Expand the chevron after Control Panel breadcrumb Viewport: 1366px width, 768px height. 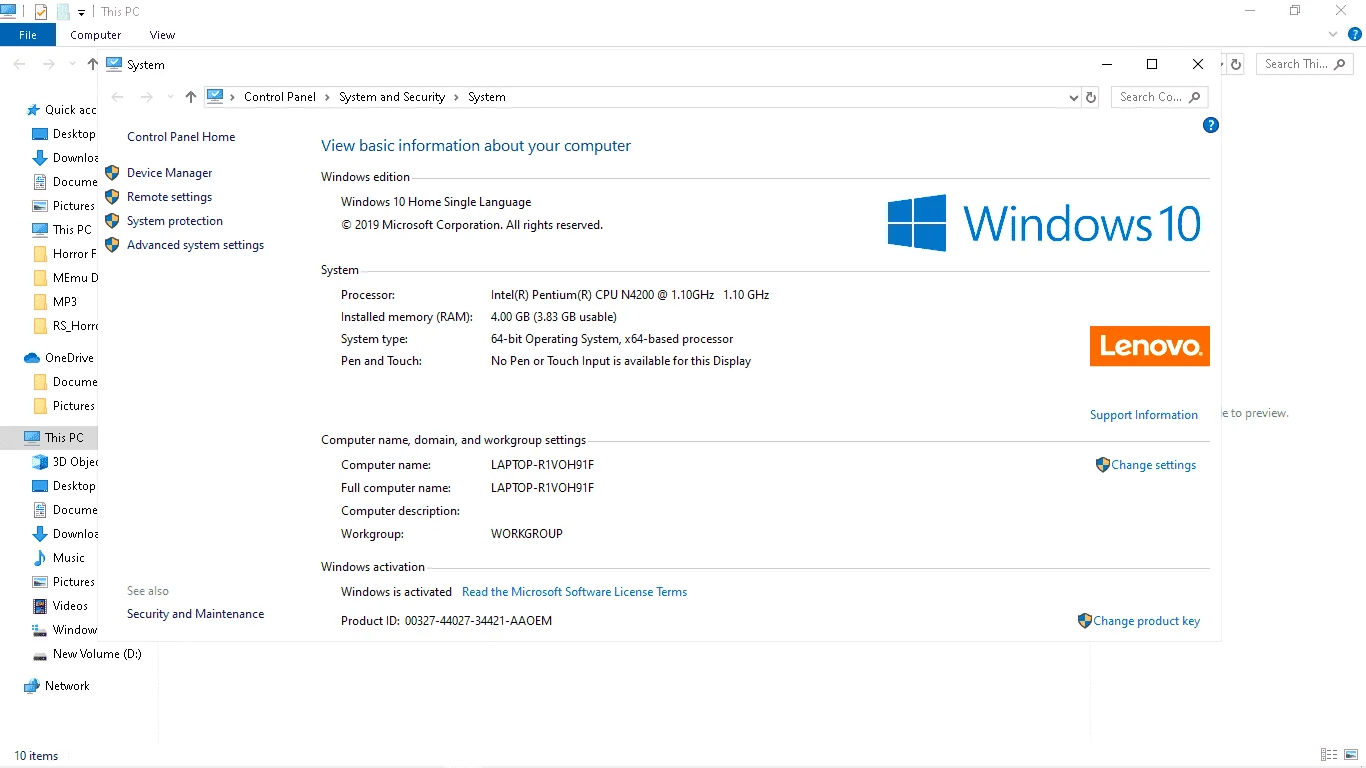pyautogui.click(x=327, y=97)
